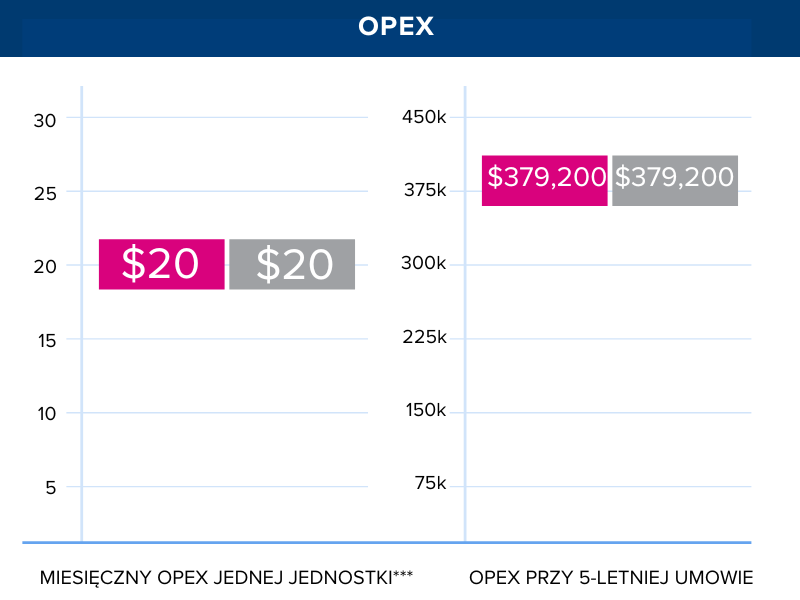Screen dimensions: 800x600
Task: Click the 300k axis label
Action: coord(424,264)
